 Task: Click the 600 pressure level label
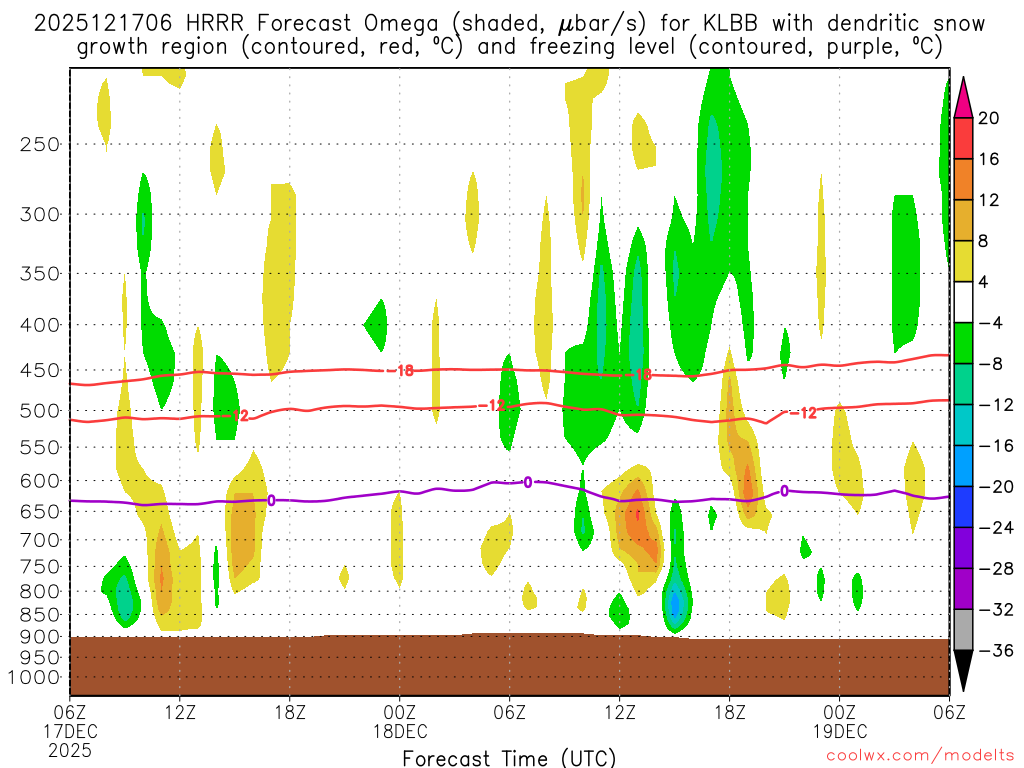[x=40, y=481]
